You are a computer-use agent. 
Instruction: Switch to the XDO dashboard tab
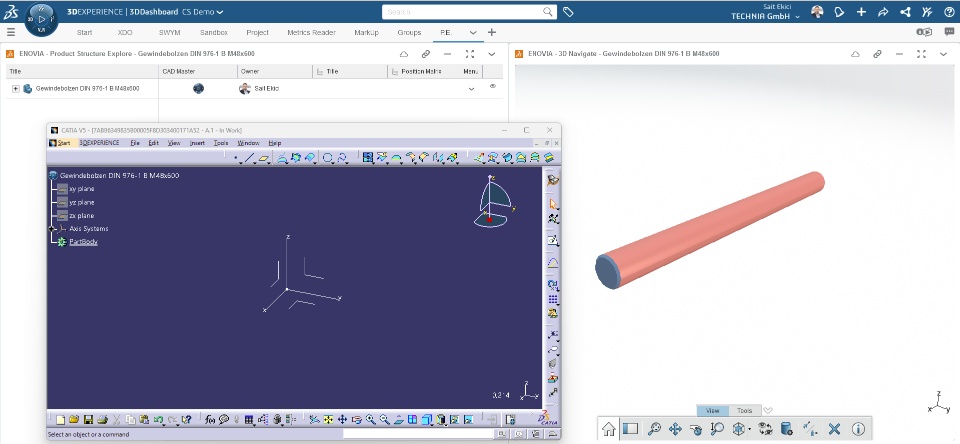(x=124, y=32)
